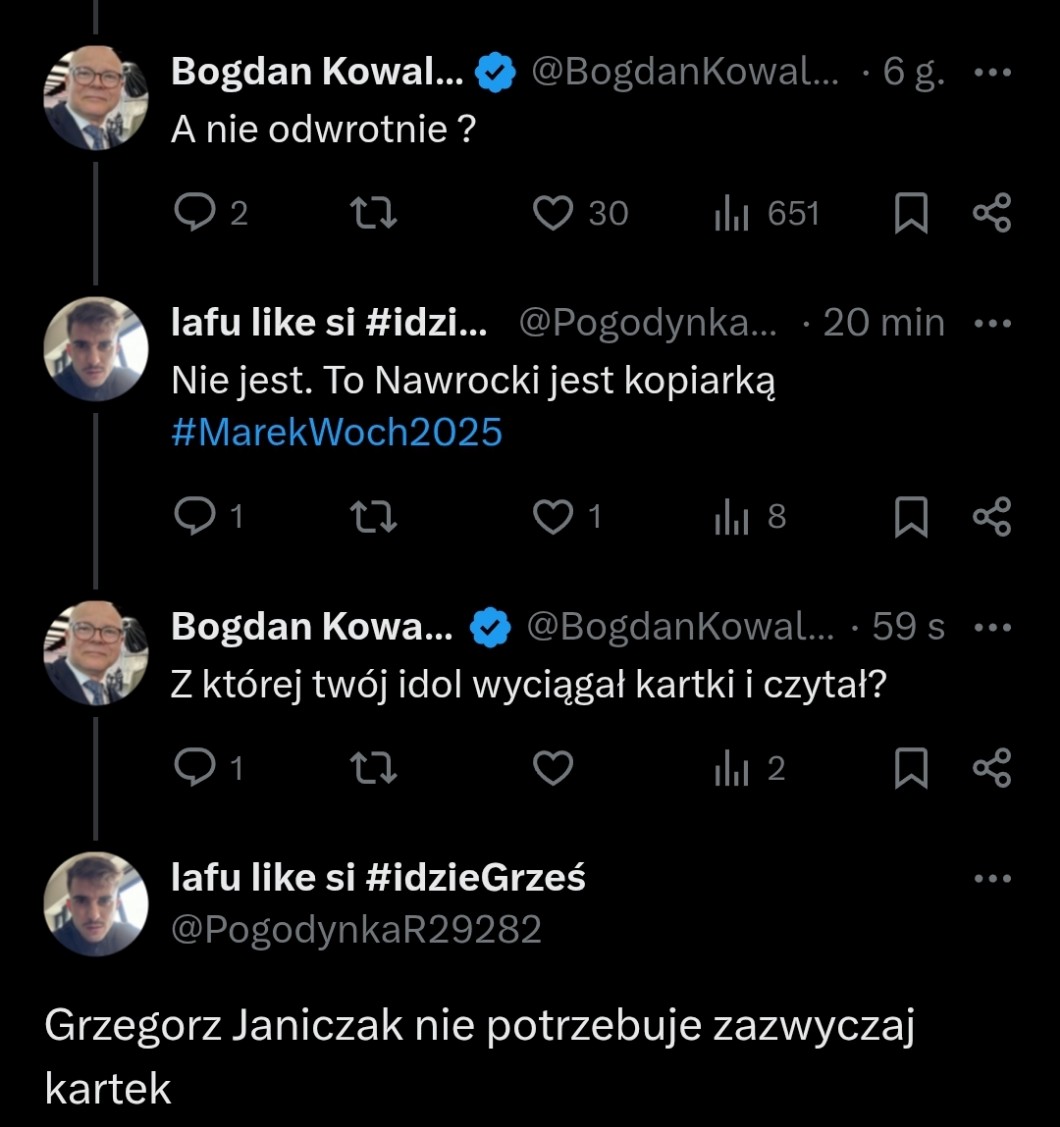Share the "Nawrocki jest kopiarką" tweet
This screenshot has height=1127, width=1060.
tap(992, 516)
